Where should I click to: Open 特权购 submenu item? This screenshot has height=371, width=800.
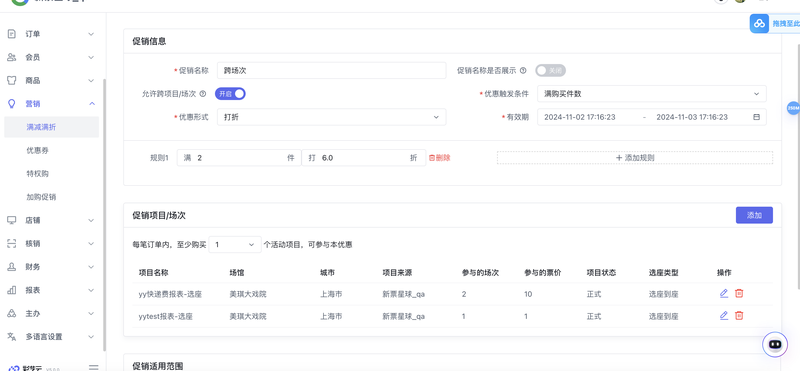[x=38, y=174]
